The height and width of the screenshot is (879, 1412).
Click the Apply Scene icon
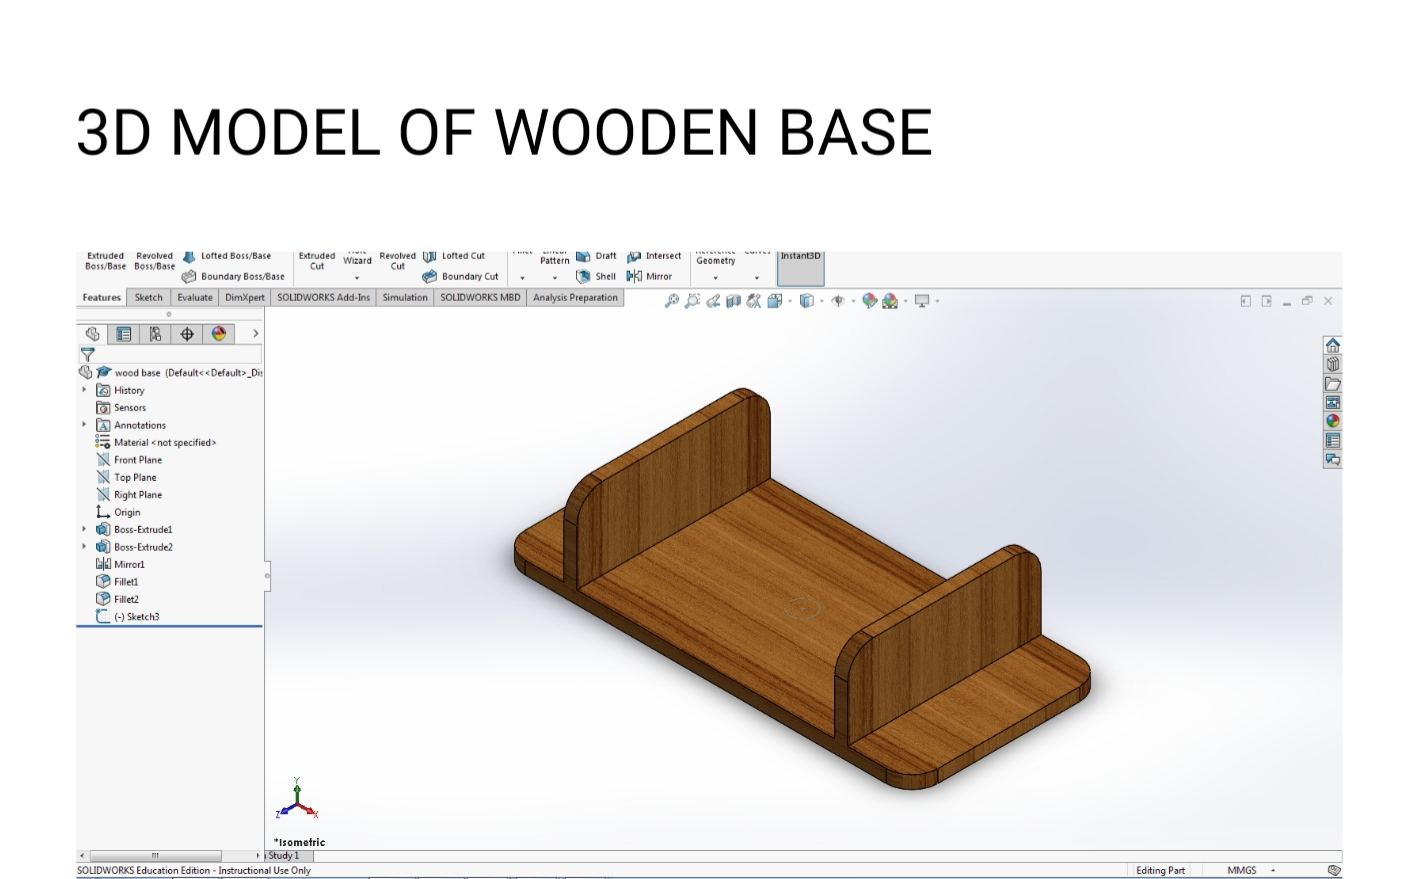coord(890,301)
